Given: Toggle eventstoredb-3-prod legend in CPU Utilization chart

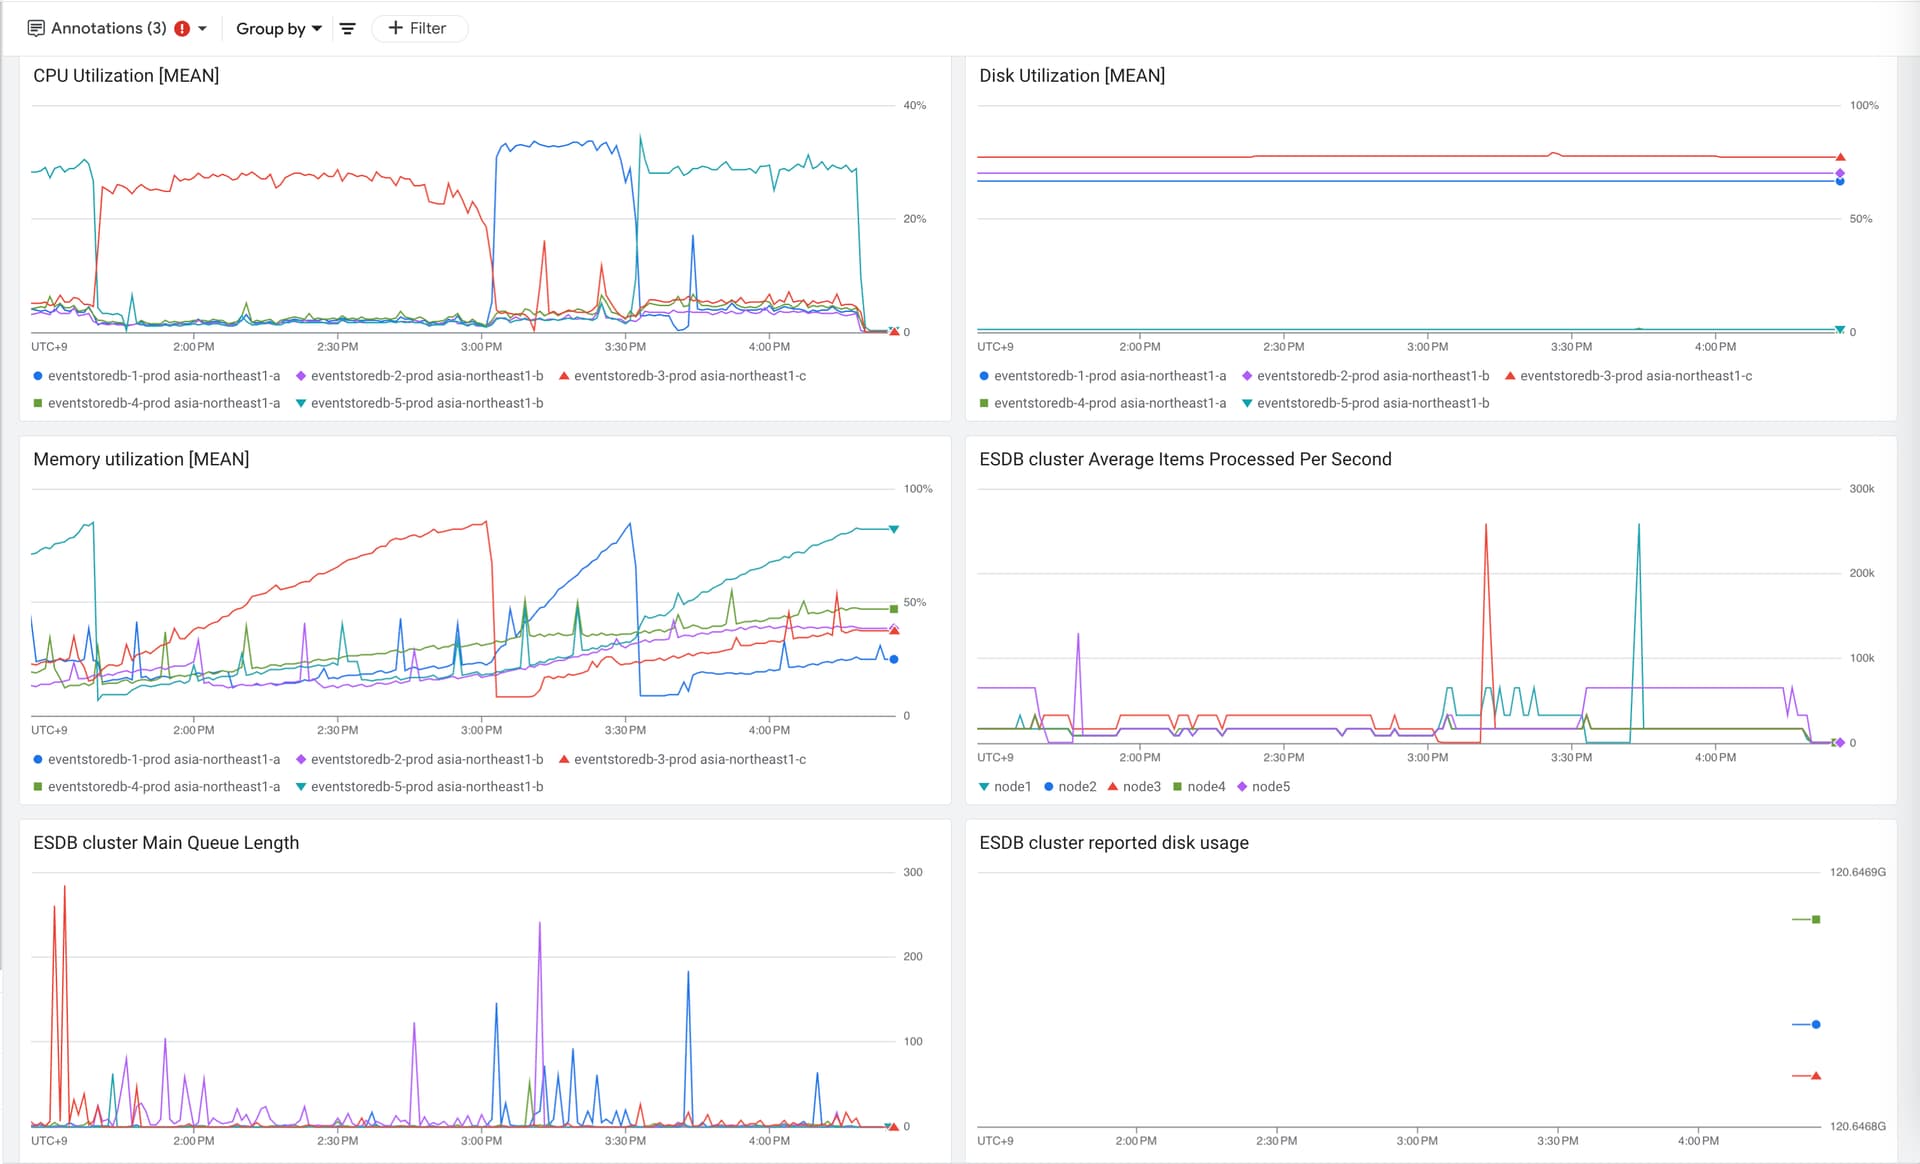Looking at the screenshot, I should point(682,376).
